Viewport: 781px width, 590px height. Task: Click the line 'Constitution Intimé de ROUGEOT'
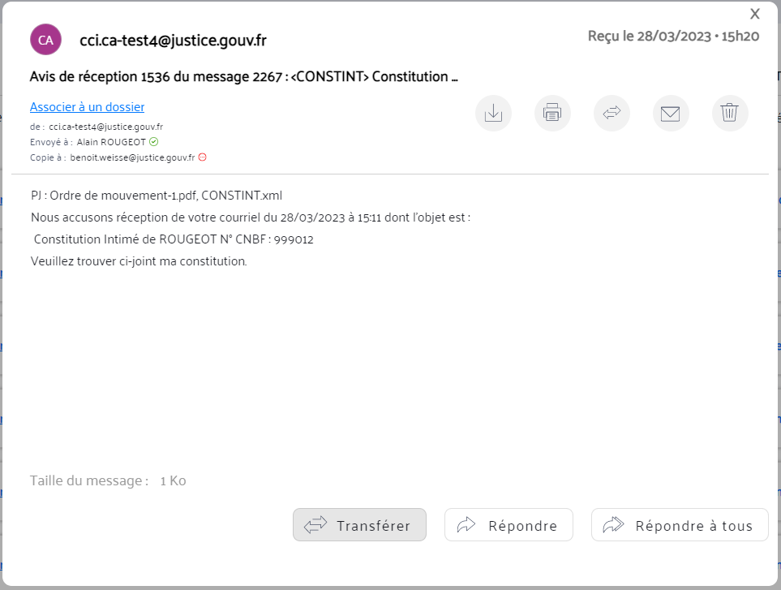click(173, 239)
